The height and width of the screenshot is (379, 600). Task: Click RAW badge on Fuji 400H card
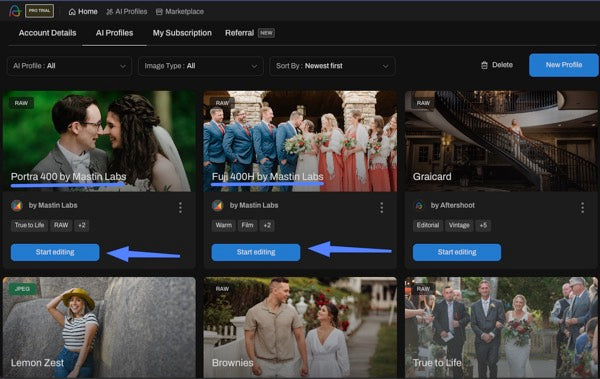click(222, 103)
